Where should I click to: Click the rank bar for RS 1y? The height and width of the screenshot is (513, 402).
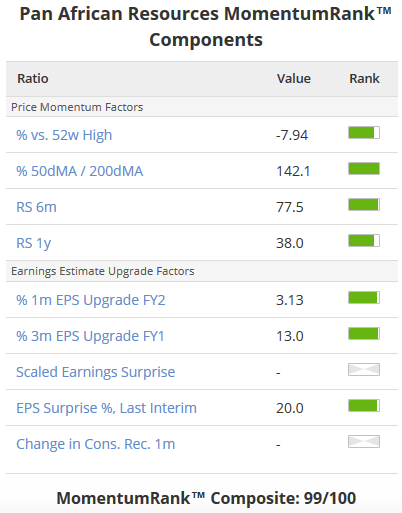364,241
